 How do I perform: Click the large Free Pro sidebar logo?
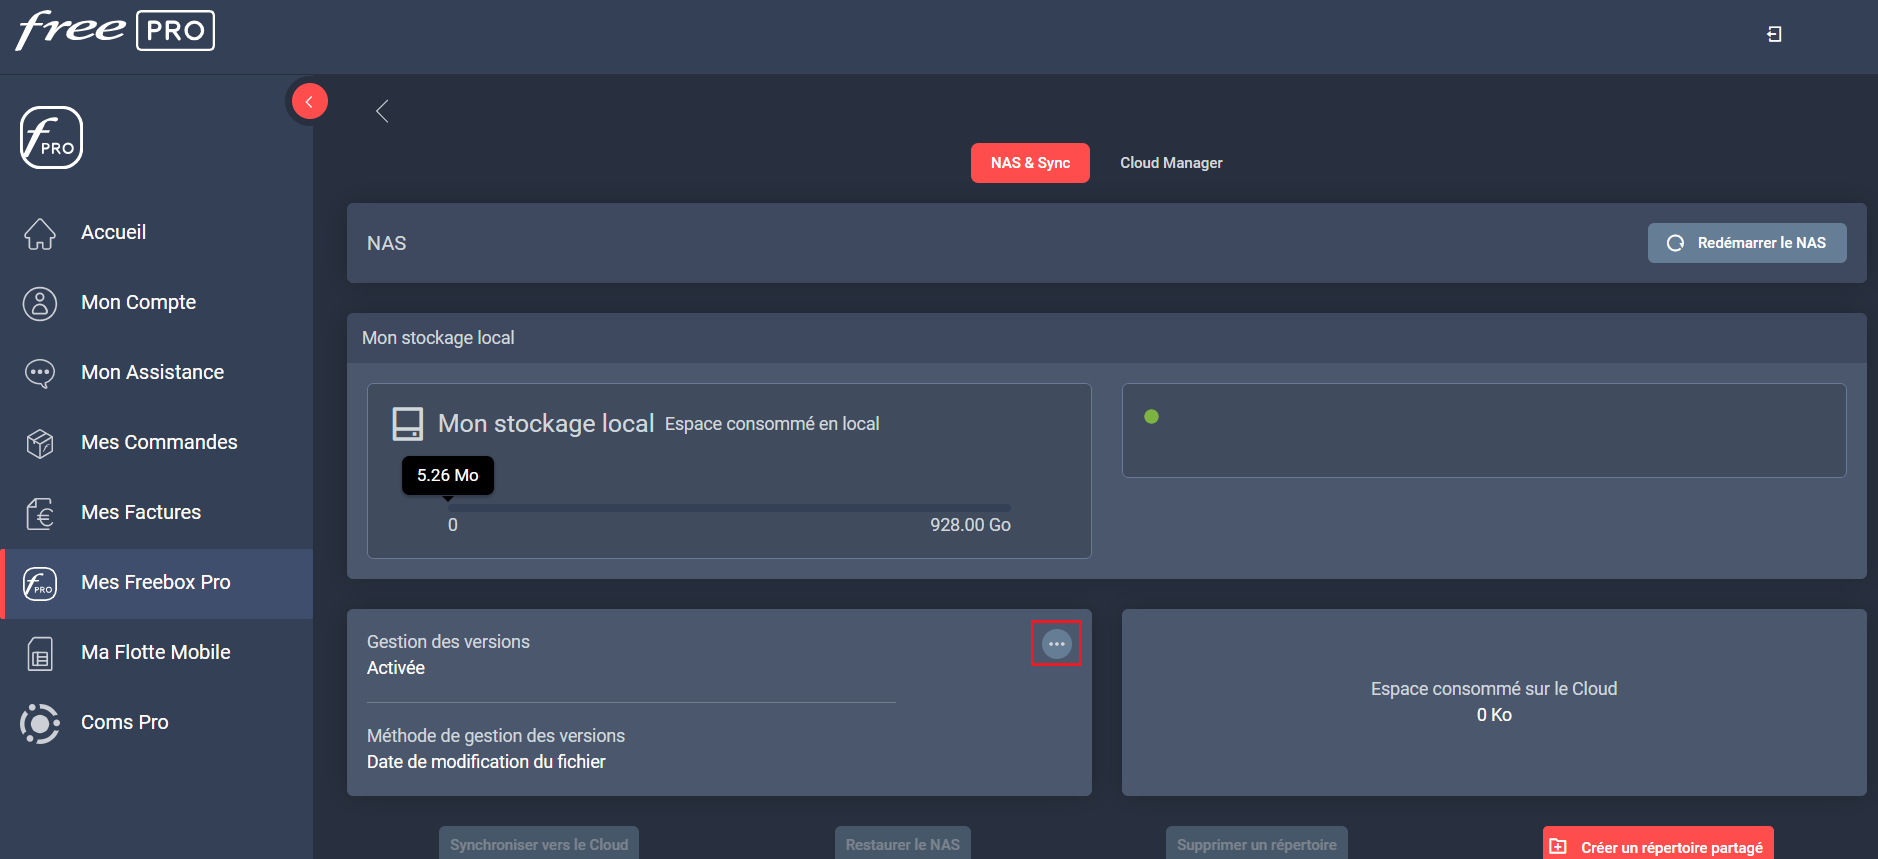pyautogui.click(x=51, y=138)
